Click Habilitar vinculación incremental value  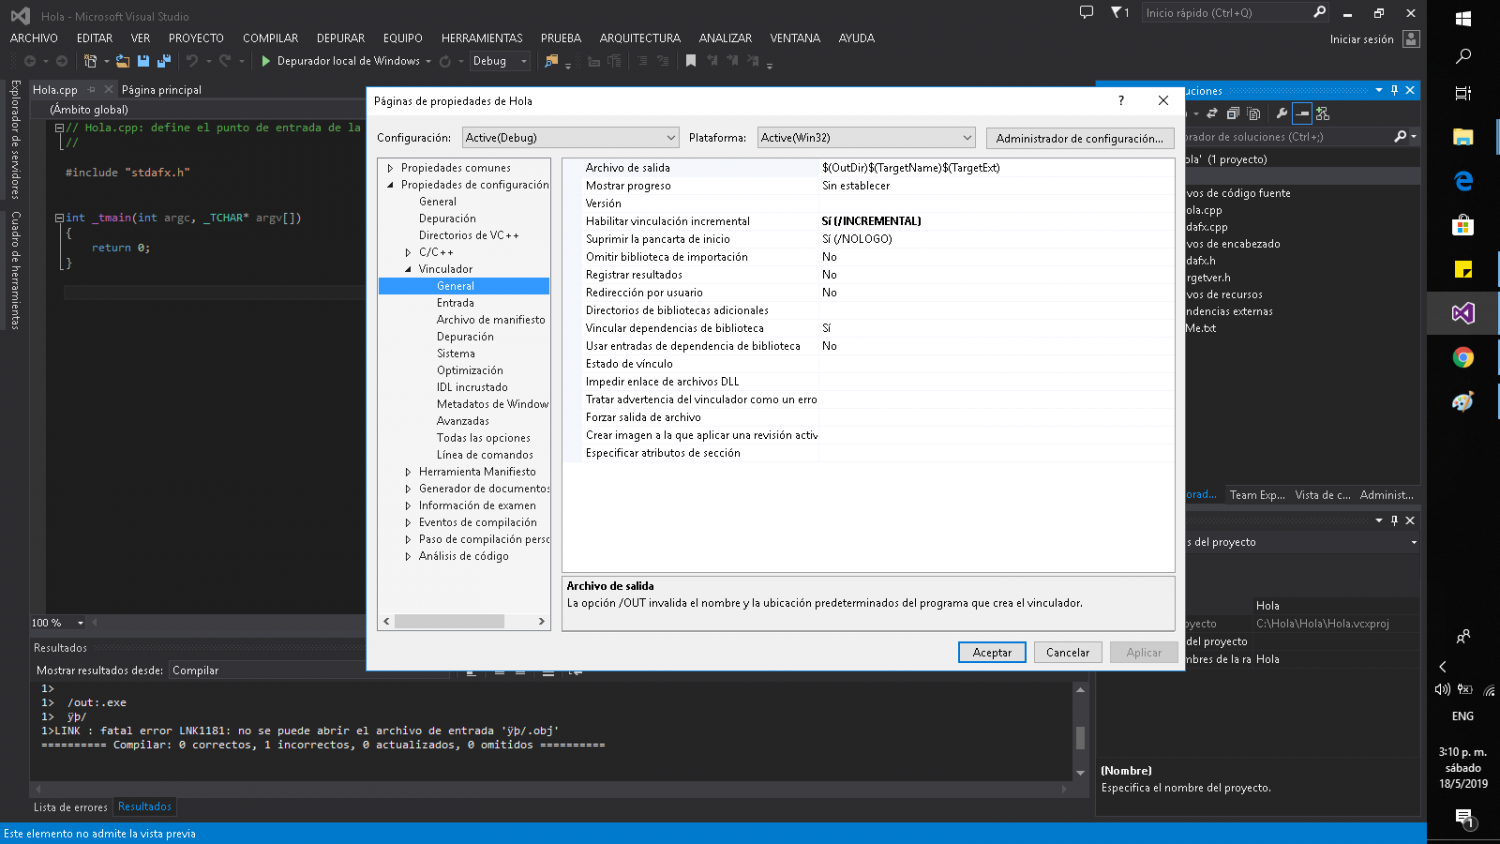[996, 221]
